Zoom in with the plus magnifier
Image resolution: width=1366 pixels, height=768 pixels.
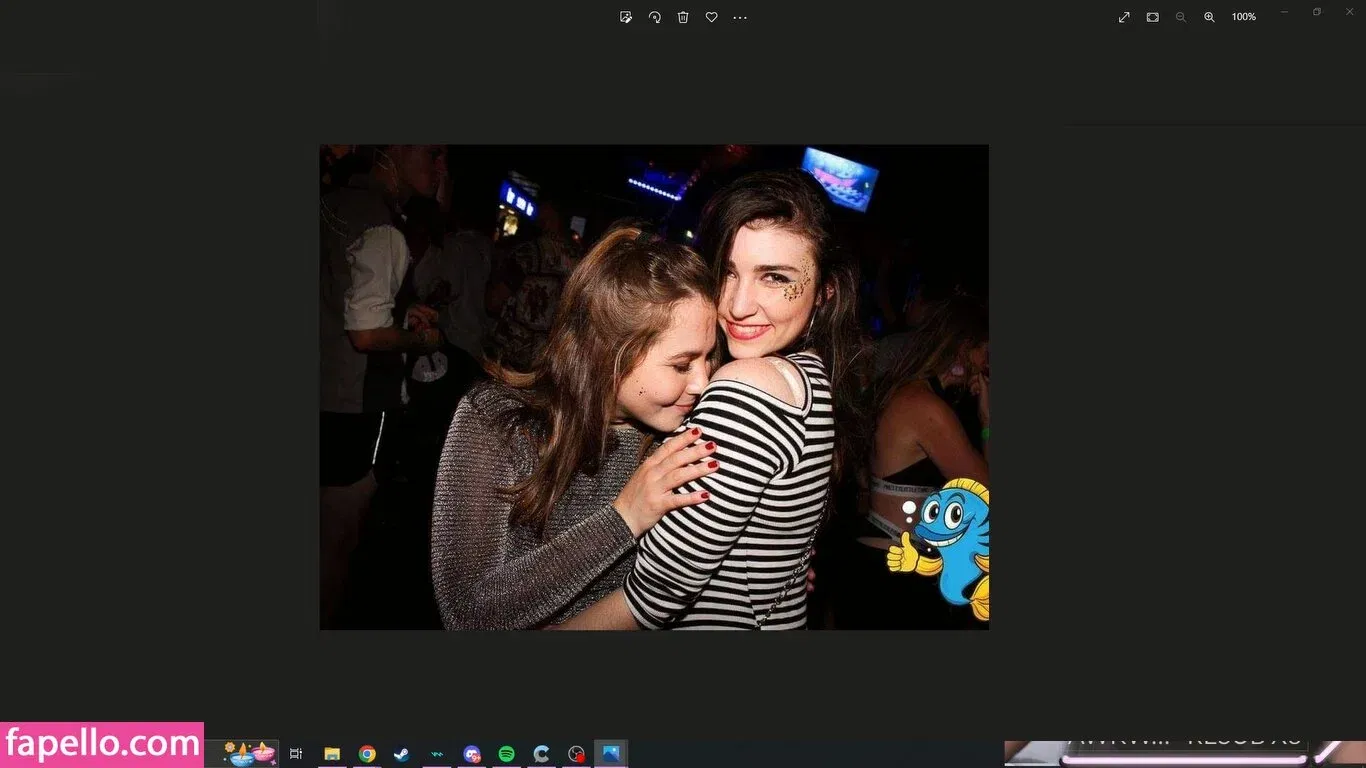[1209, 17]
